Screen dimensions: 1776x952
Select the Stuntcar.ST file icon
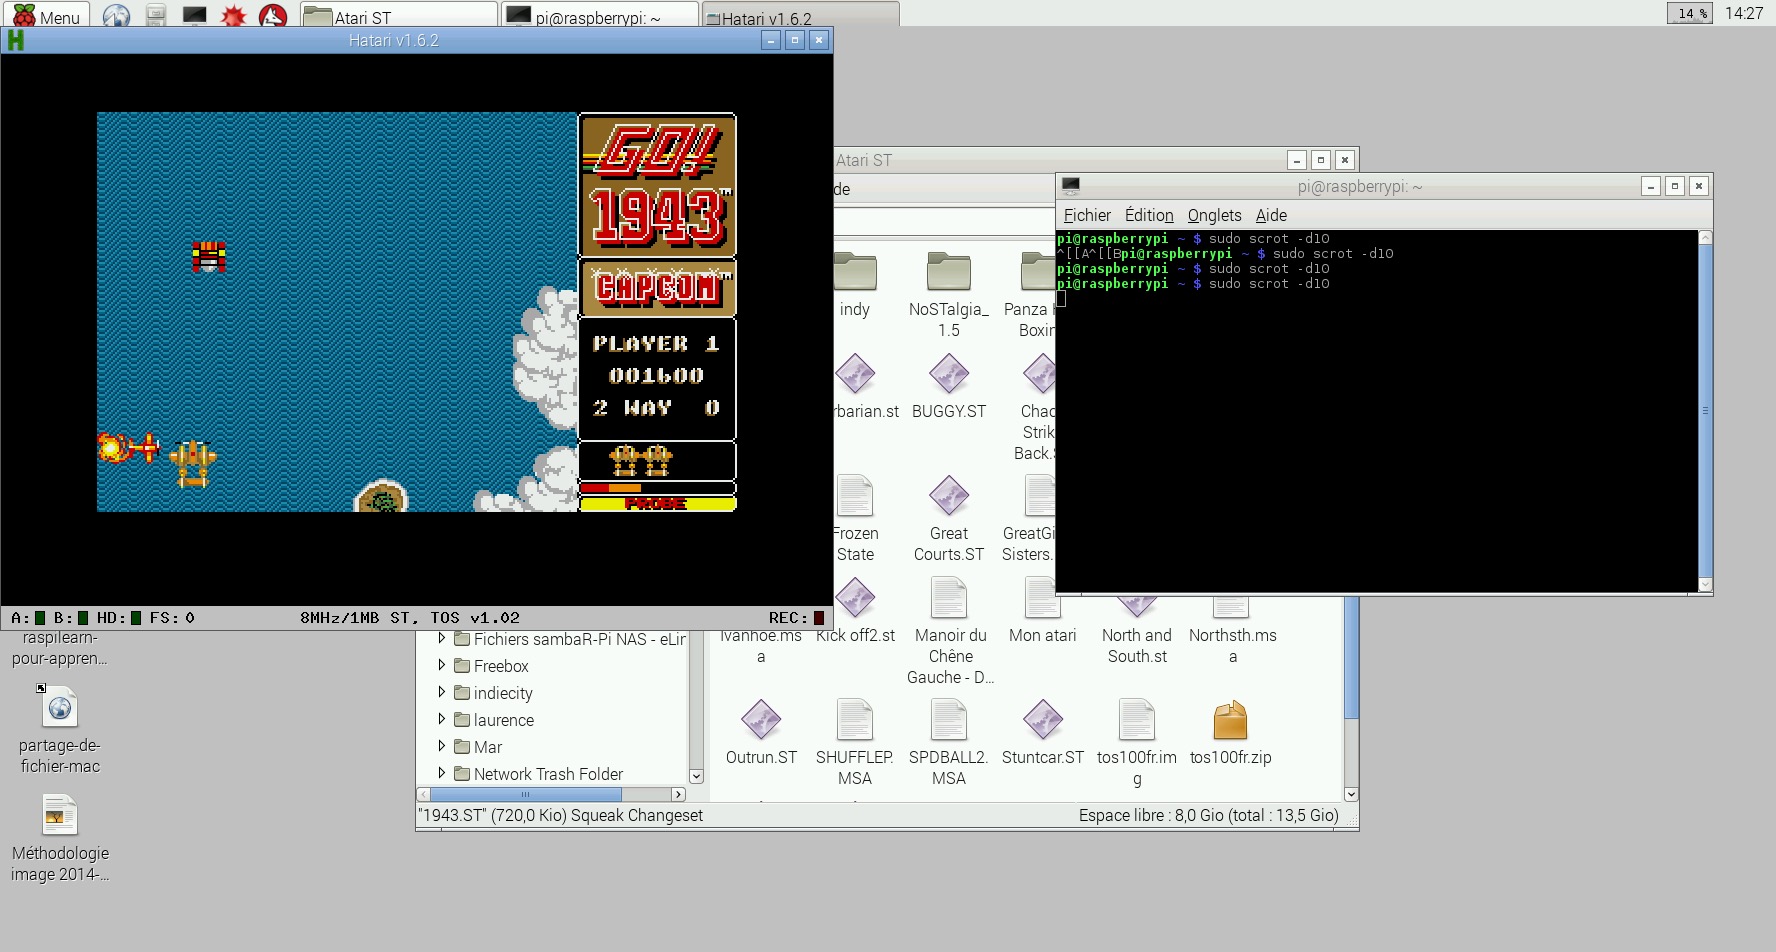[x=1043, y=720]
